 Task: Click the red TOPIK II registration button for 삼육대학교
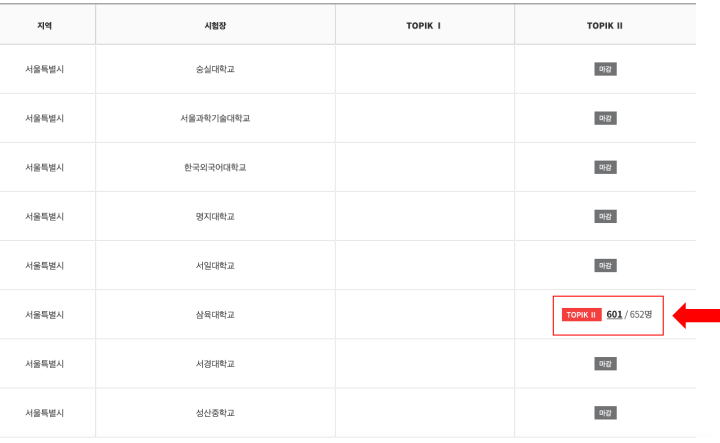[581, 315]
